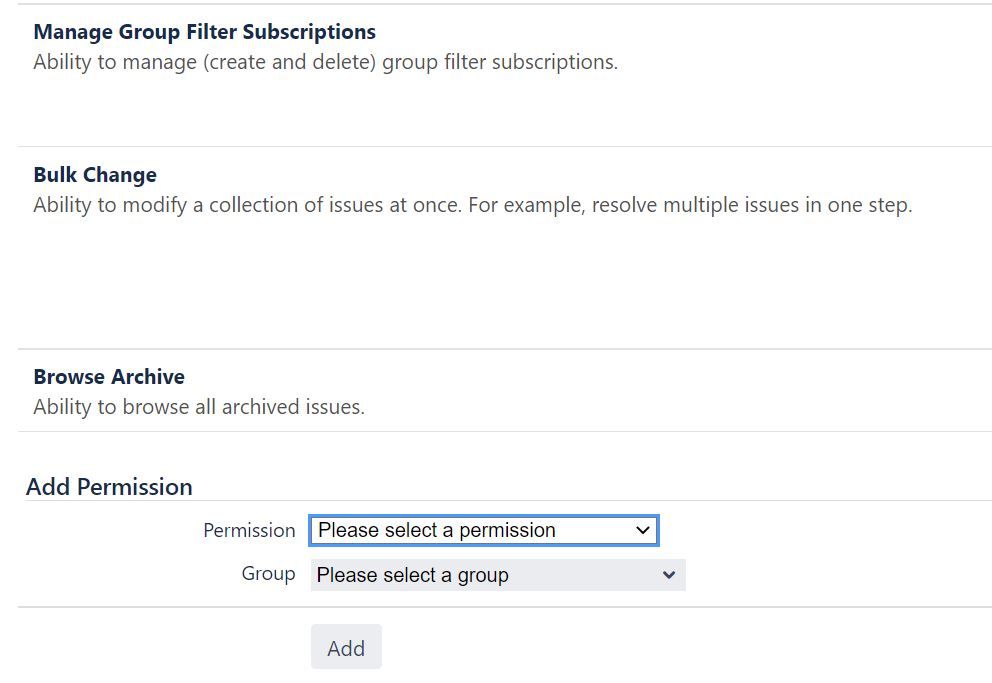
Task: Click the Bulk Change permission title
Action: point(95,175)
